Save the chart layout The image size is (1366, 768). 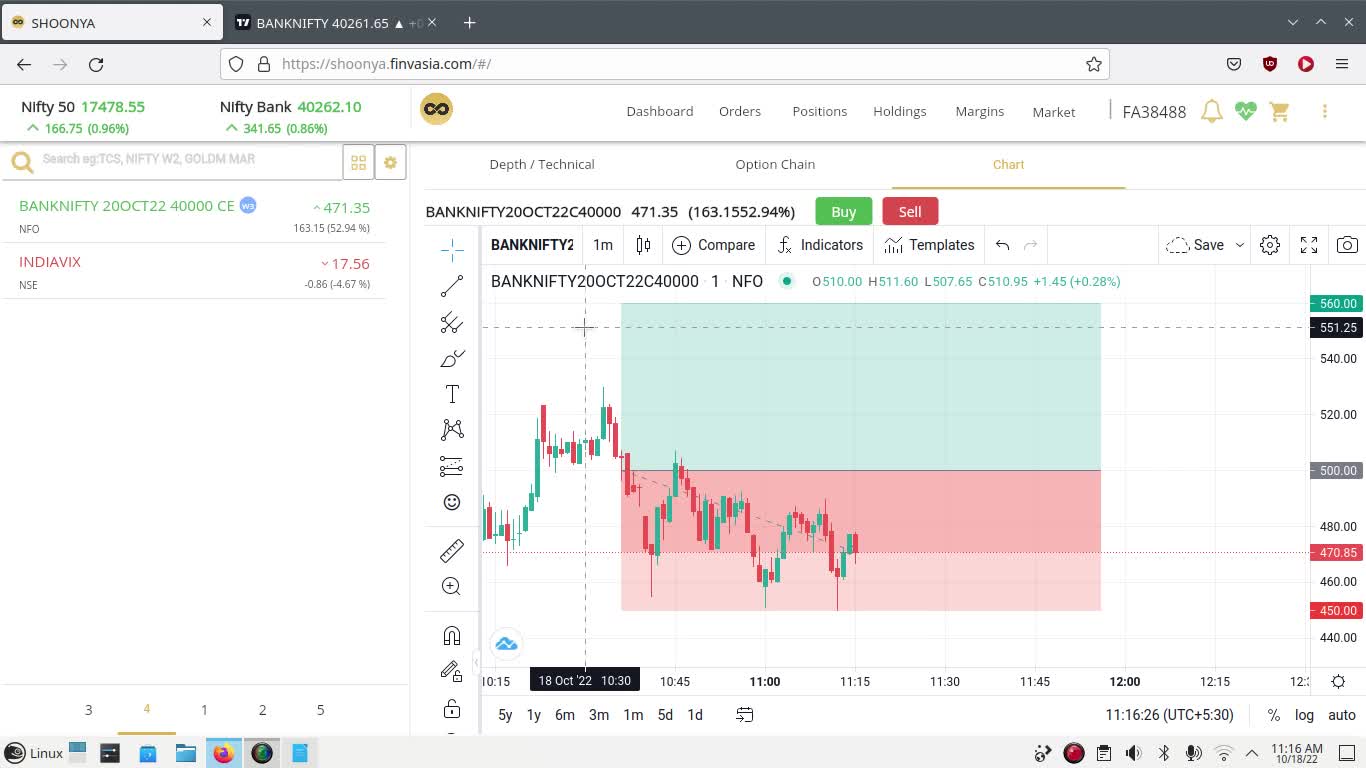[x=1195, y=245]
